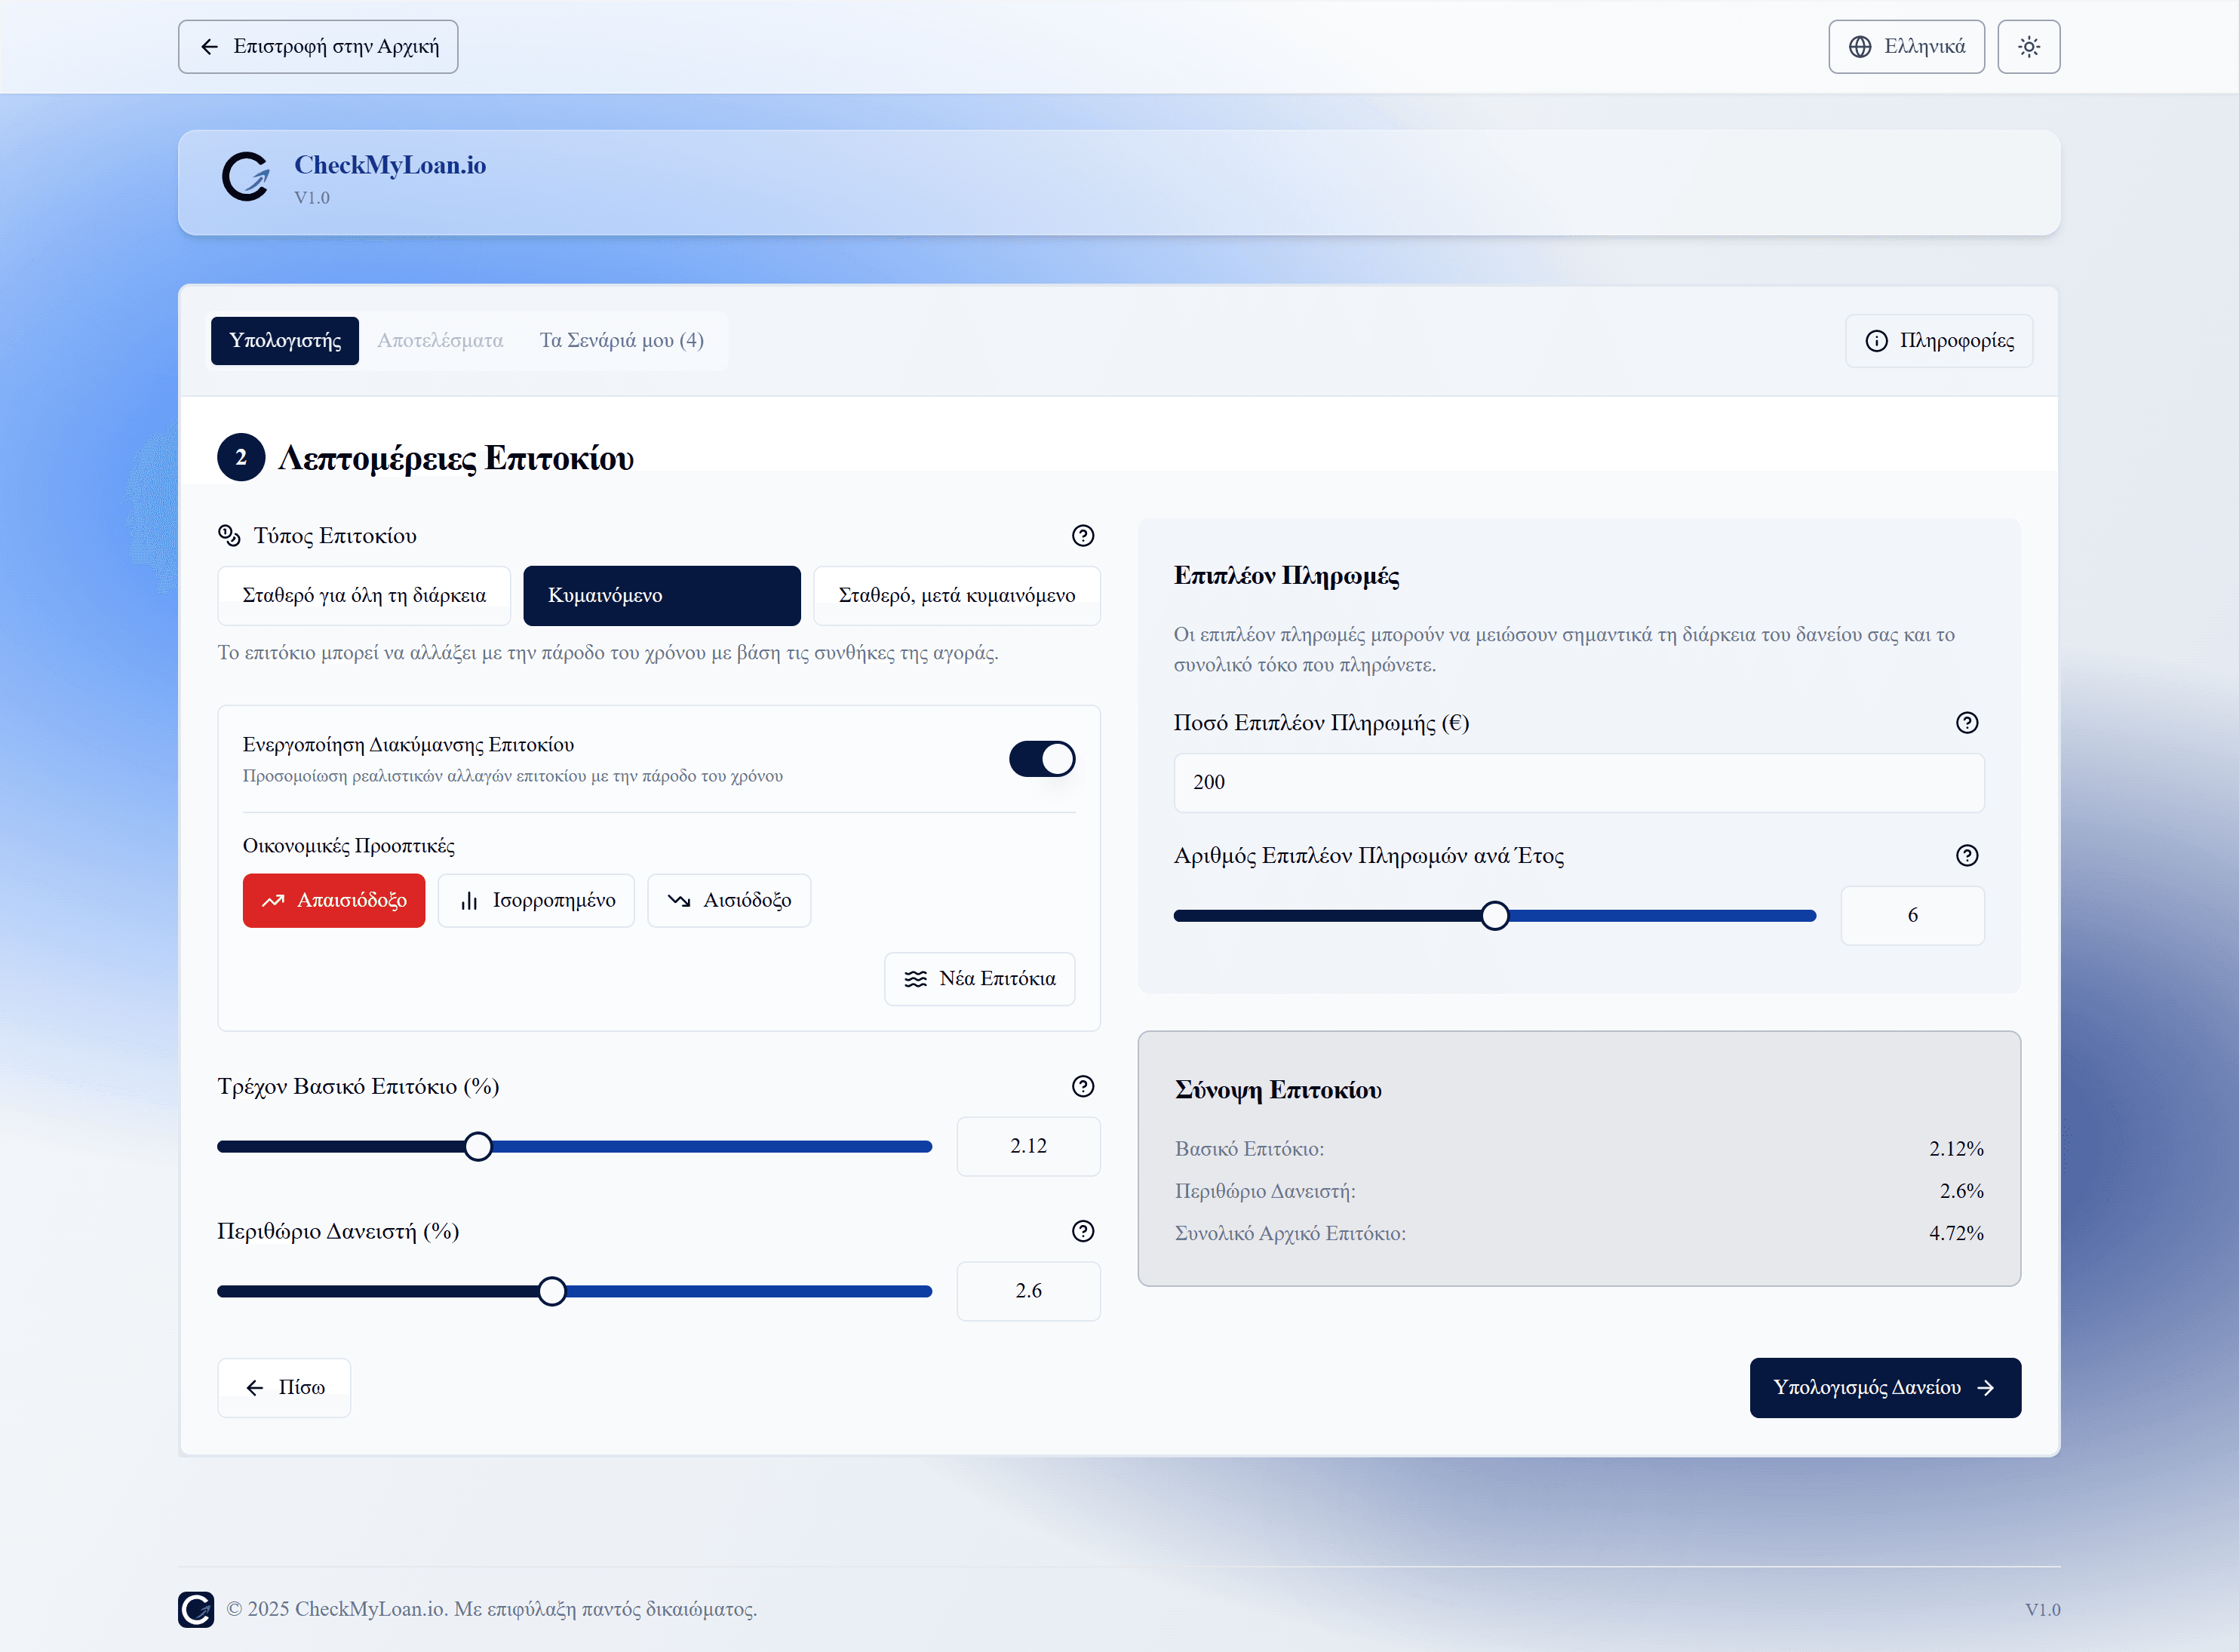Click Συνολικό Αρχικό Επιτόκιο value 4.72%
Screen dimensions: 2239x1652
click(1956, 1234)
